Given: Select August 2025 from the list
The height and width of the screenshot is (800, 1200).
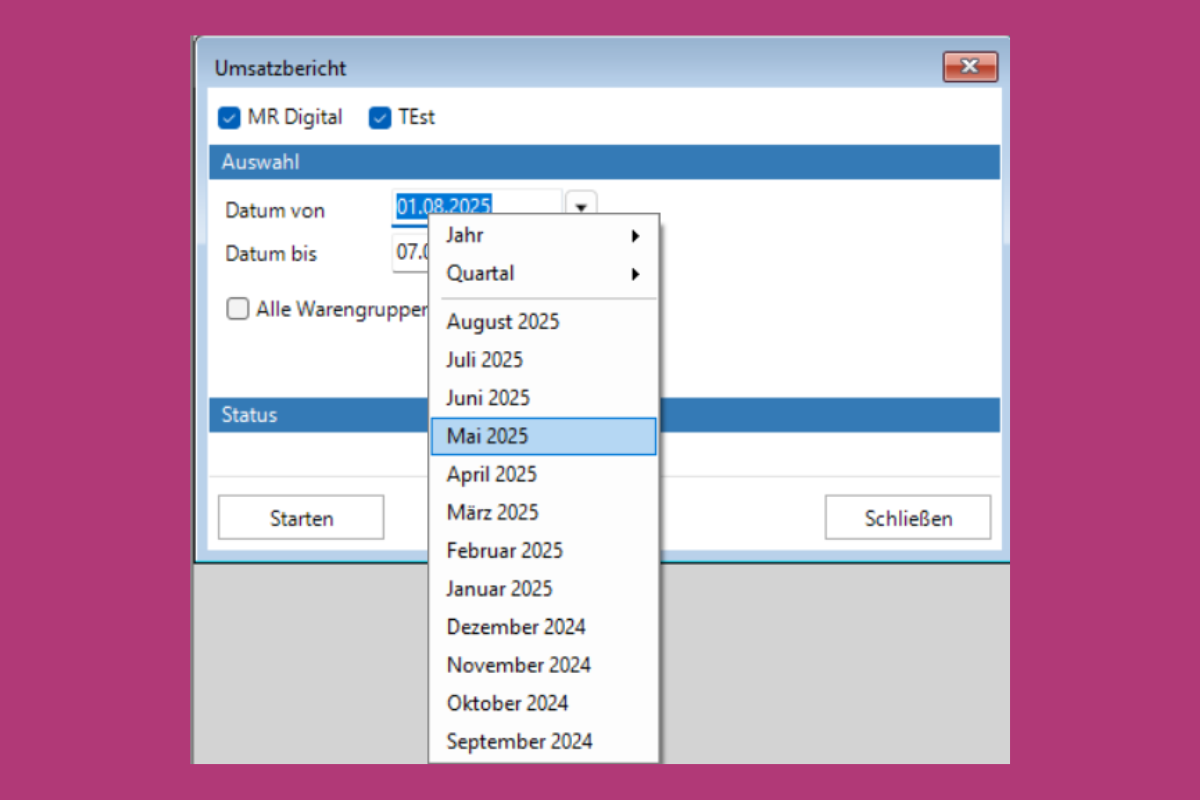Looking at the screenshot, I should [x=503, y=322].
